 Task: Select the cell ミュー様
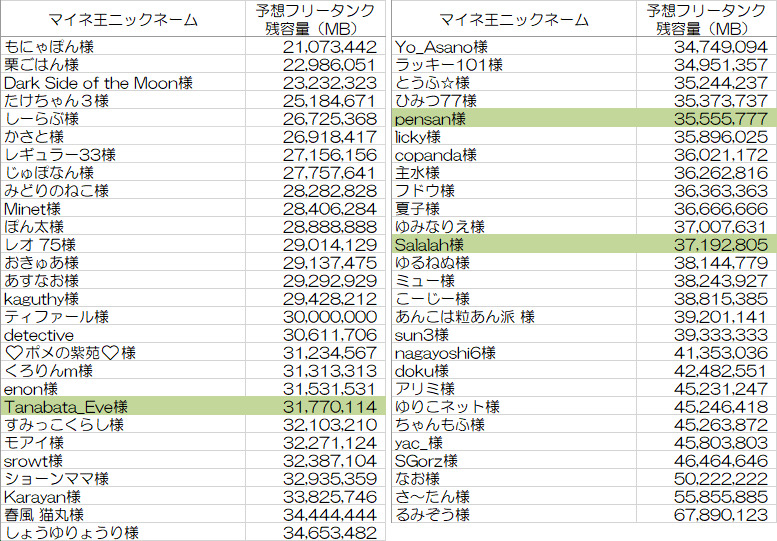514,280
